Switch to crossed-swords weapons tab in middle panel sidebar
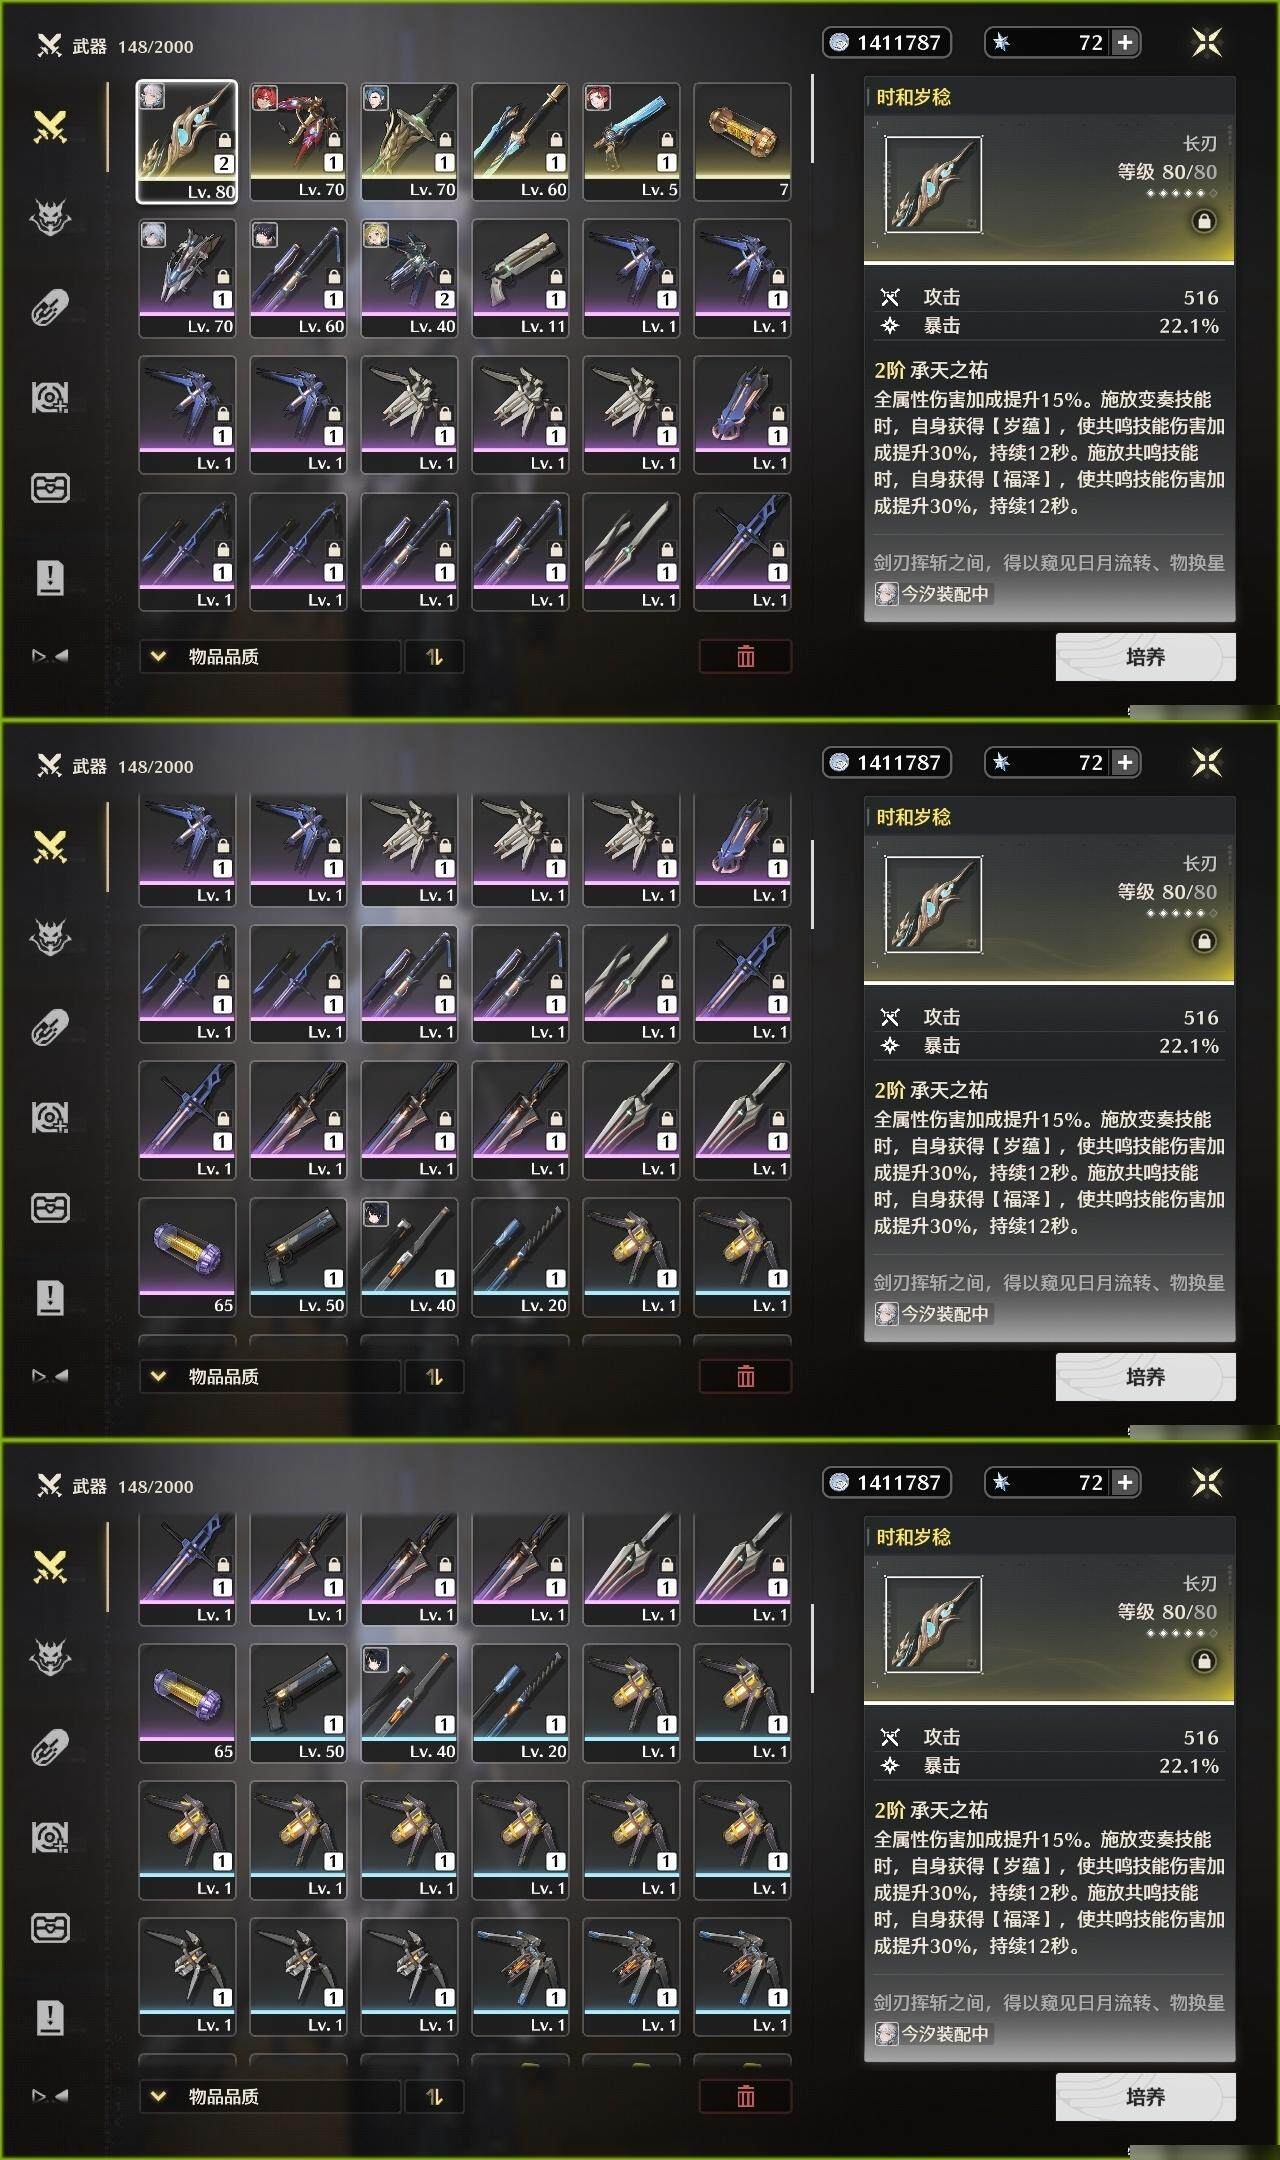1280x2160 pixels. point(50,847)
